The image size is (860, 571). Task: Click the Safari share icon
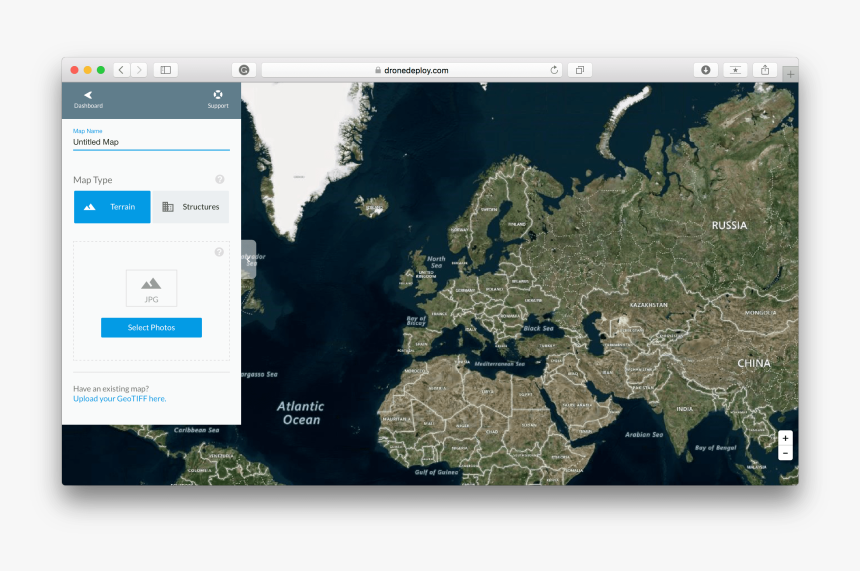tap(765, 70)
